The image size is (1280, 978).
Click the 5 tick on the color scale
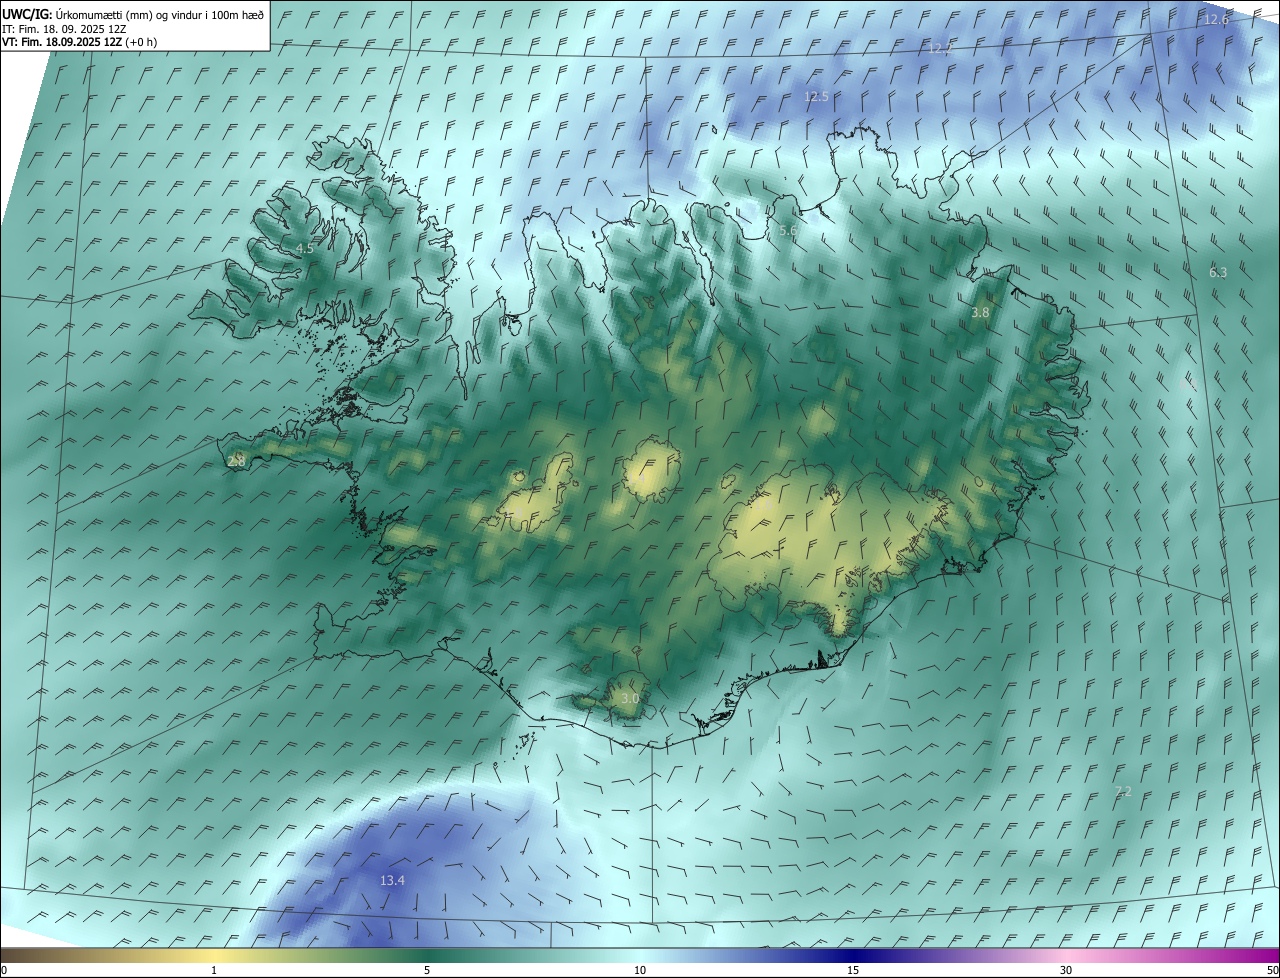tap(427, 970)
